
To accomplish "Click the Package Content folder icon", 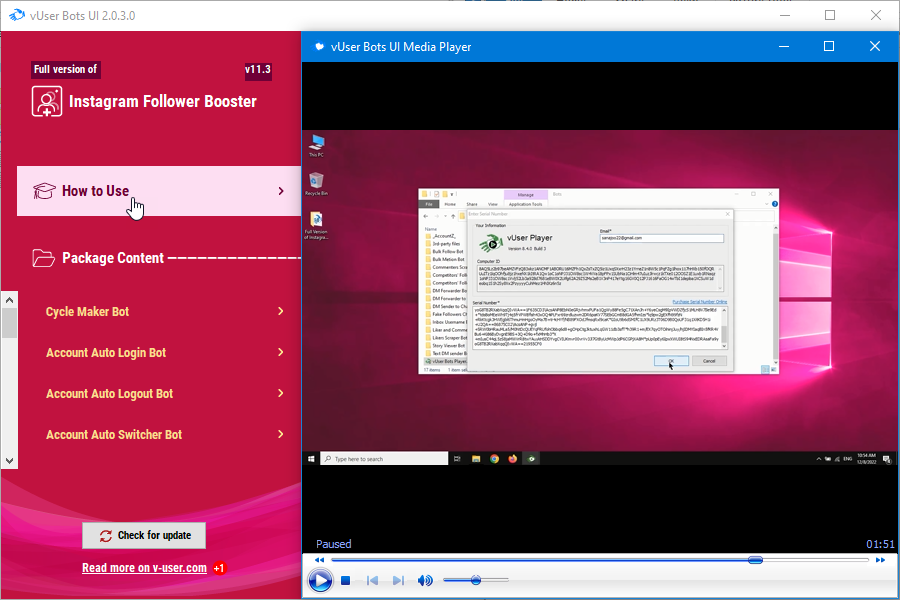I will pos(44,258).
